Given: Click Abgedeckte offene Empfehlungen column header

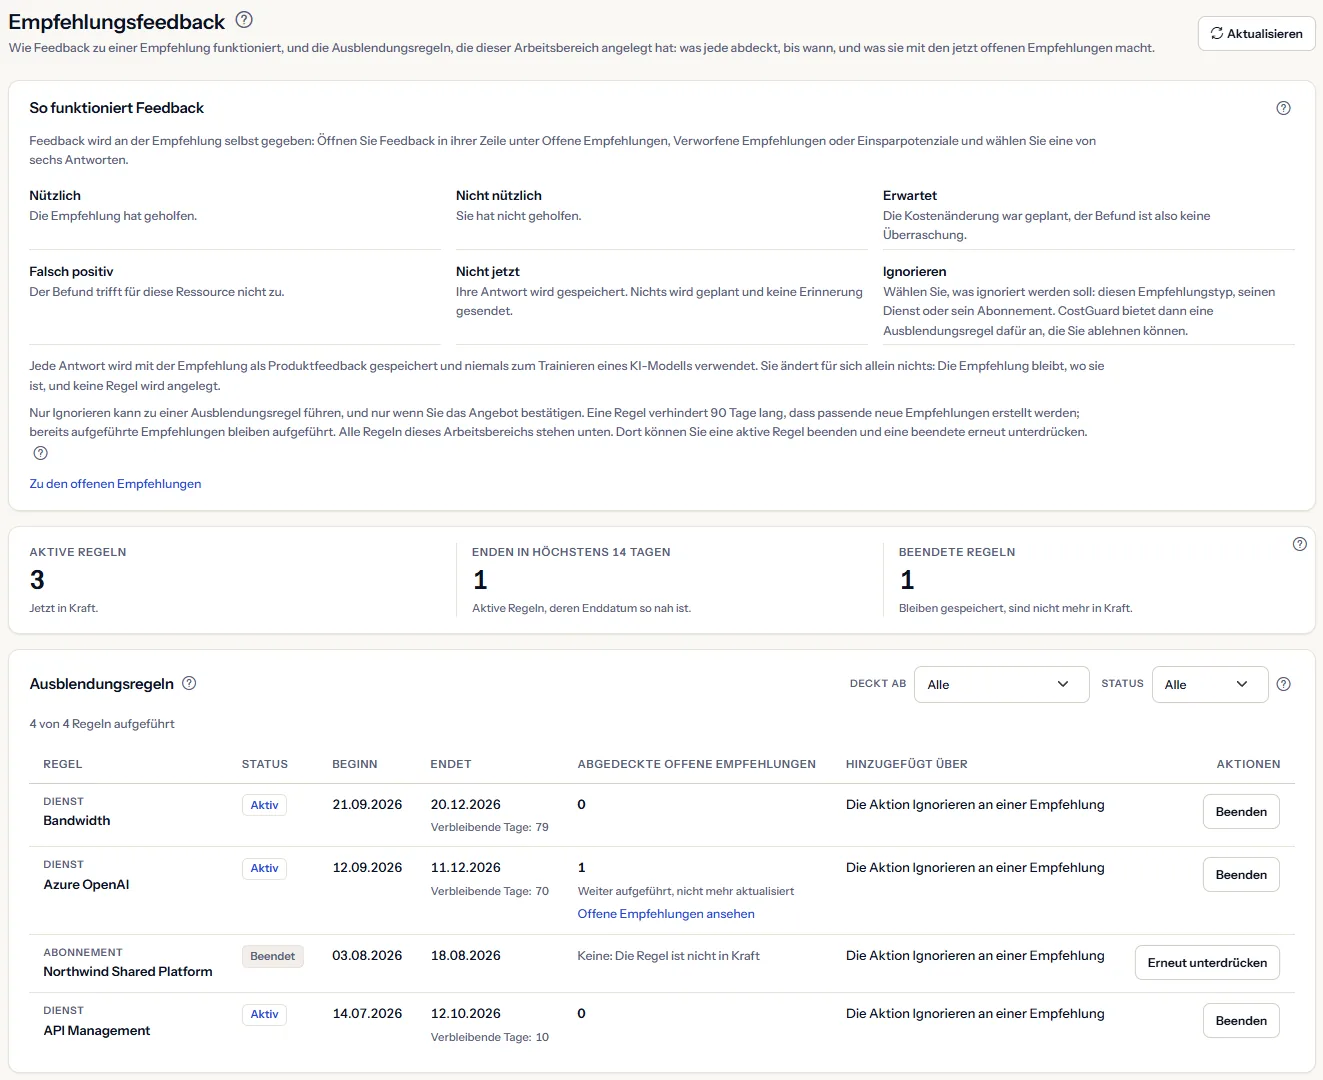Looking at the screenshot, I should (x=696, y=764).
